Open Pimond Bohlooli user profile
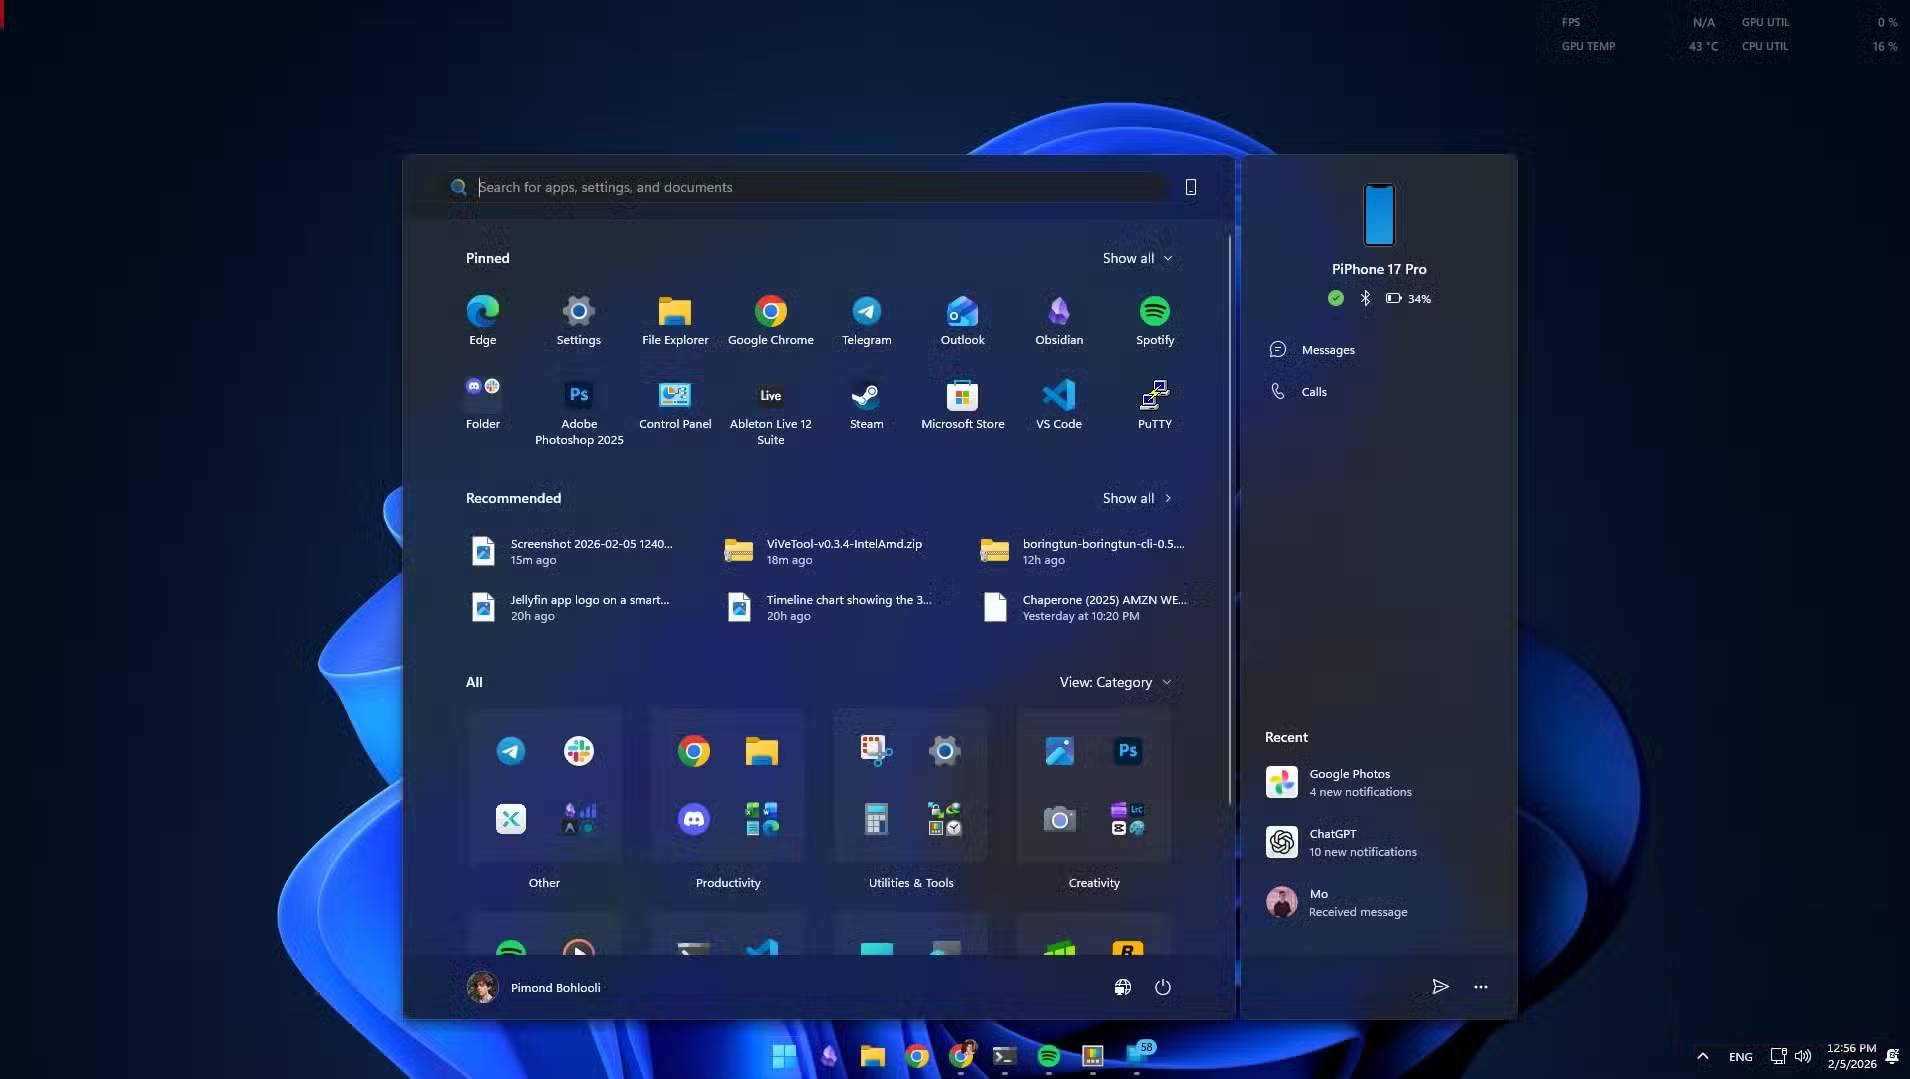The image size is (1910, 1079). (x=534, y=987)
